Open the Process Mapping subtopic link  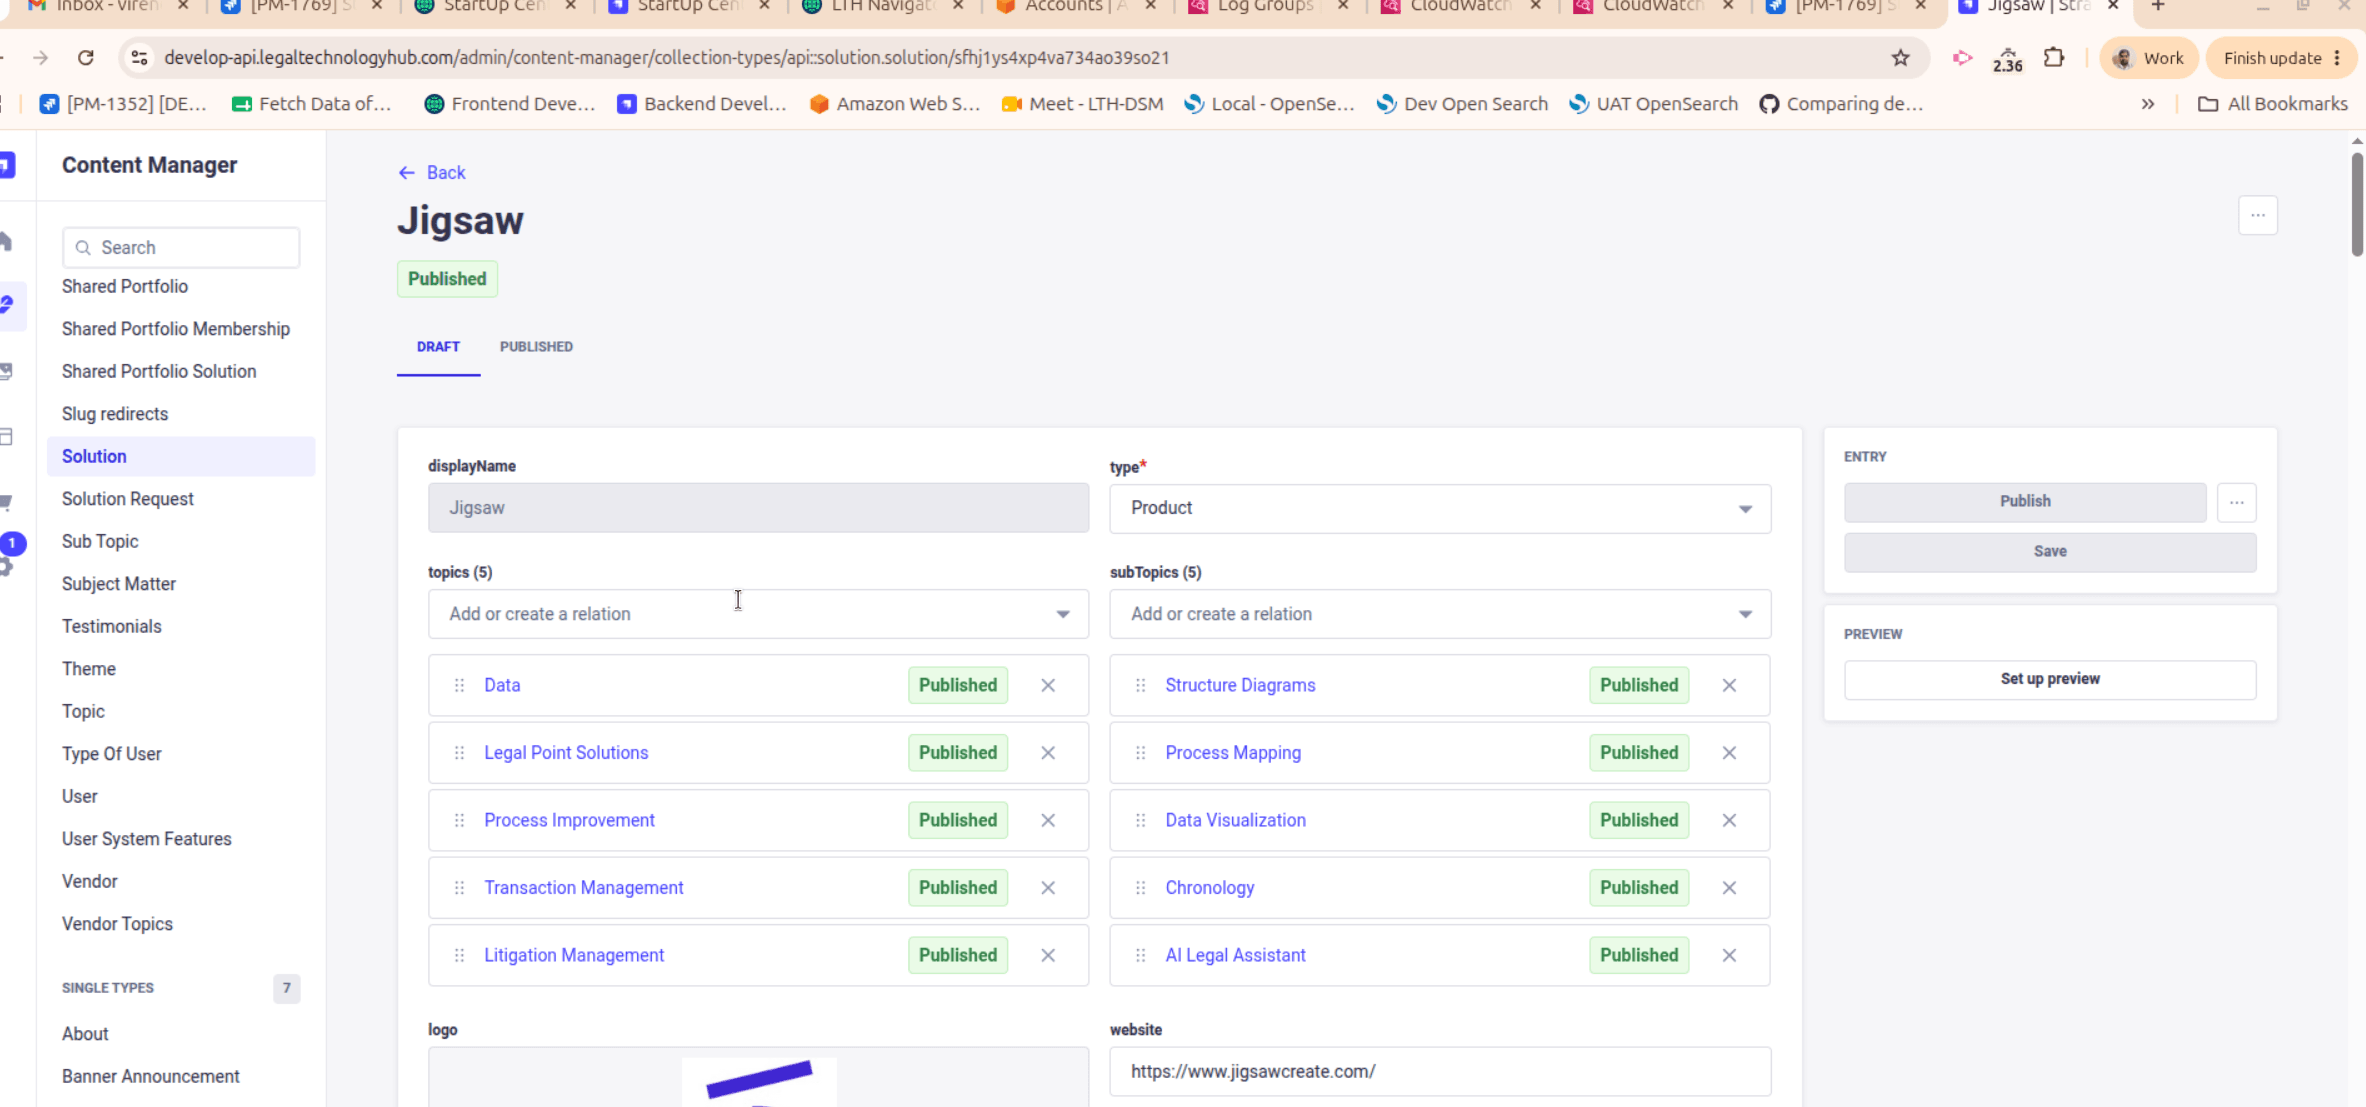(1233, 753)
